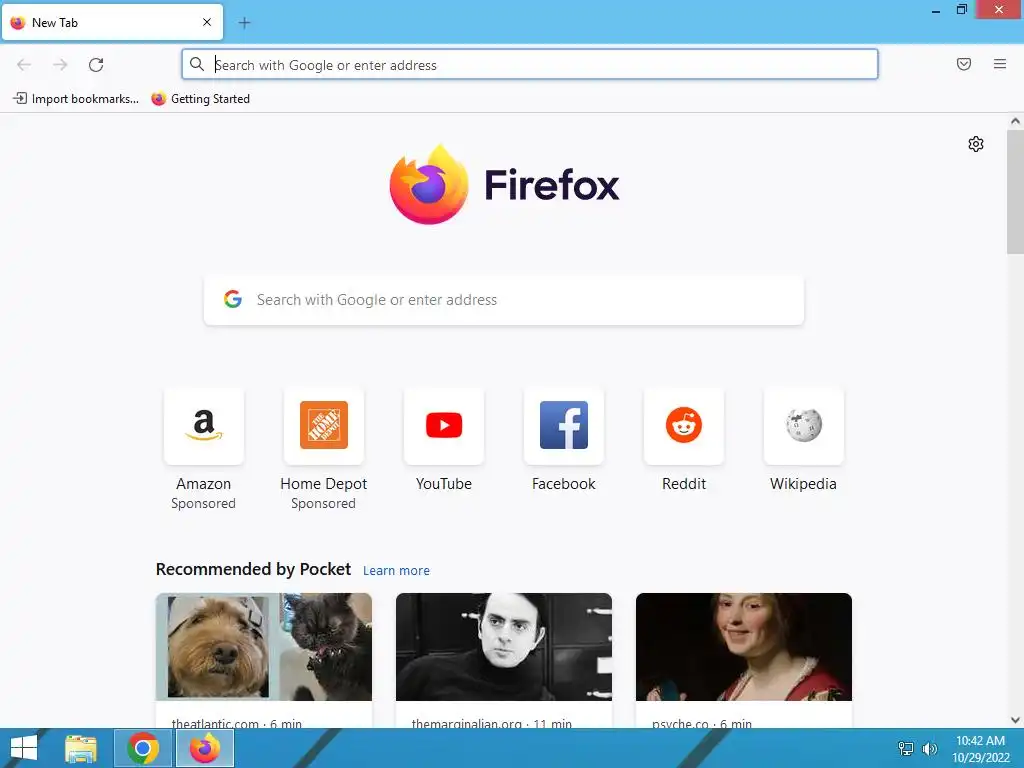
Task: Open Import bookmarks bookmark item
Action: (76, 99)
